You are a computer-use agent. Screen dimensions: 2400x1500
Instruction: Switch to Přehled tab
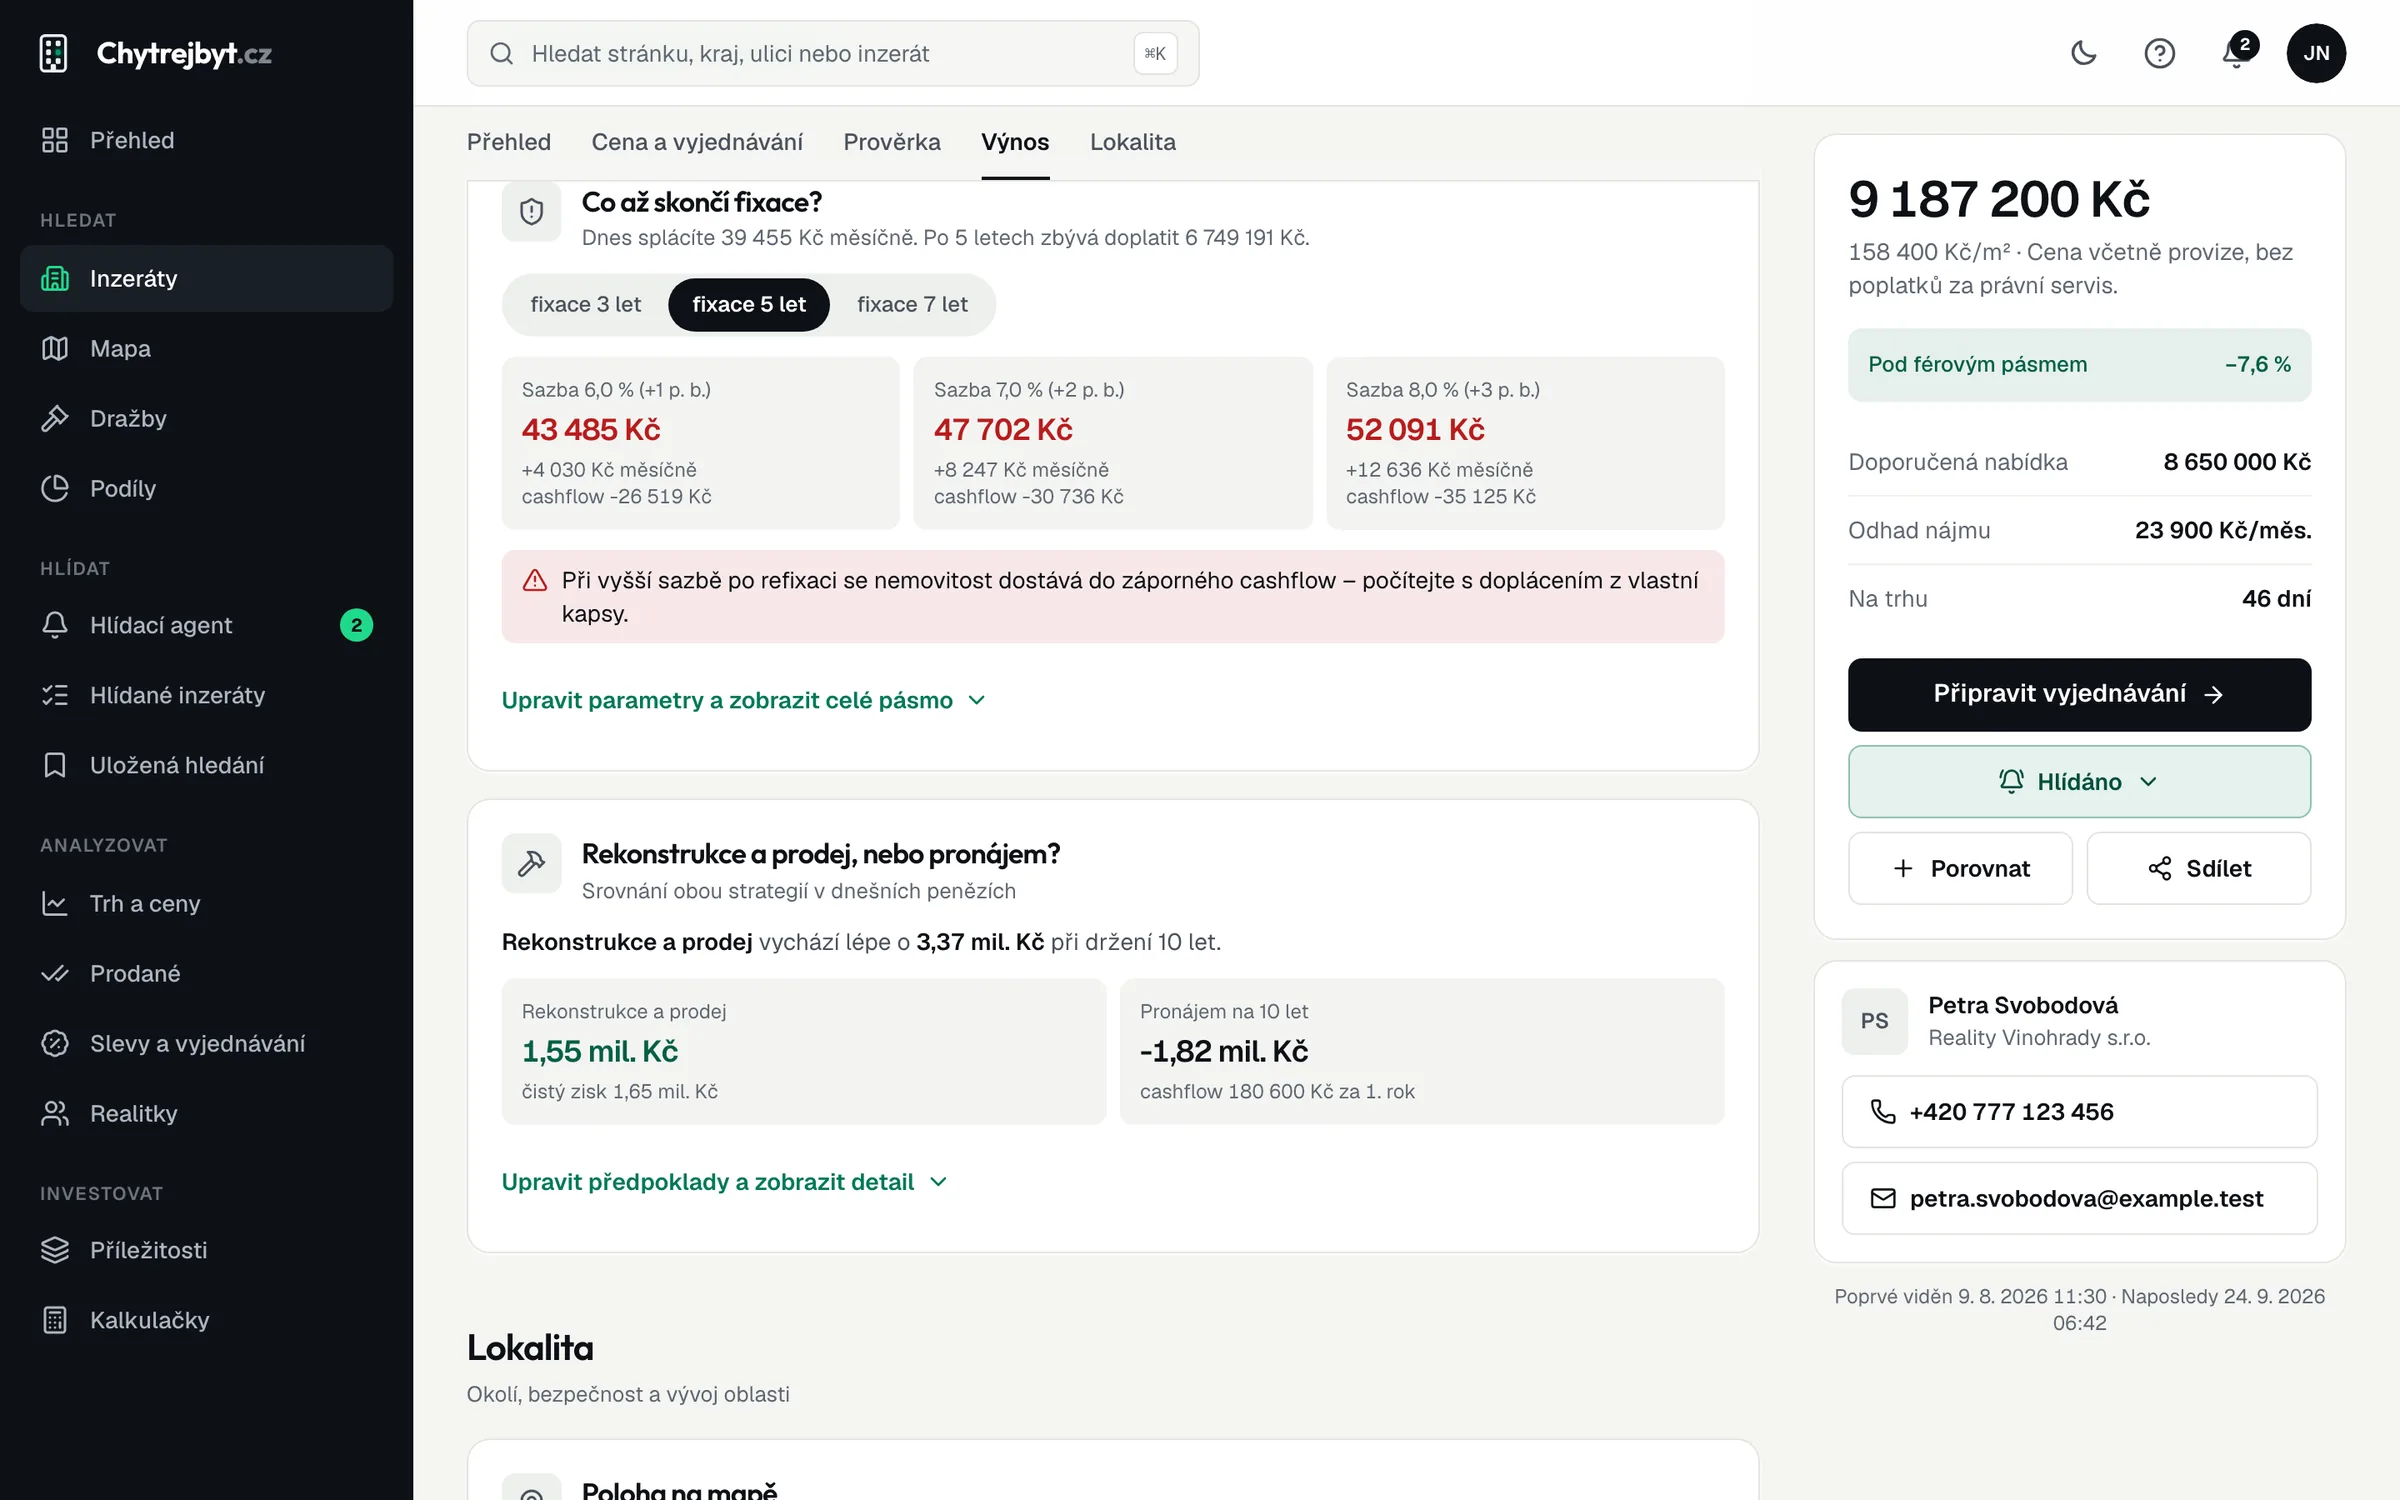(509, 142)
